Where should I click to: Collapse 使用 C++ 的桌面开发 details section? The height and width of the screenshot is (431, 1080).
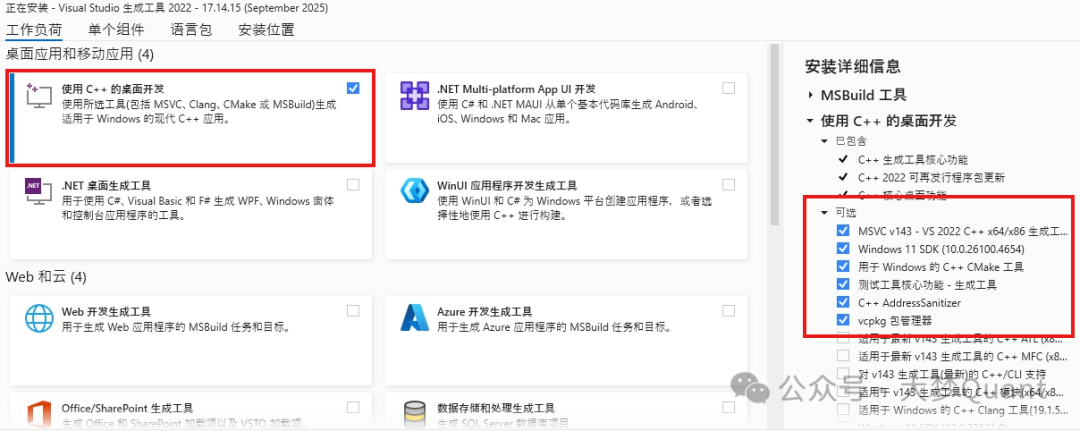pos(810,121)
